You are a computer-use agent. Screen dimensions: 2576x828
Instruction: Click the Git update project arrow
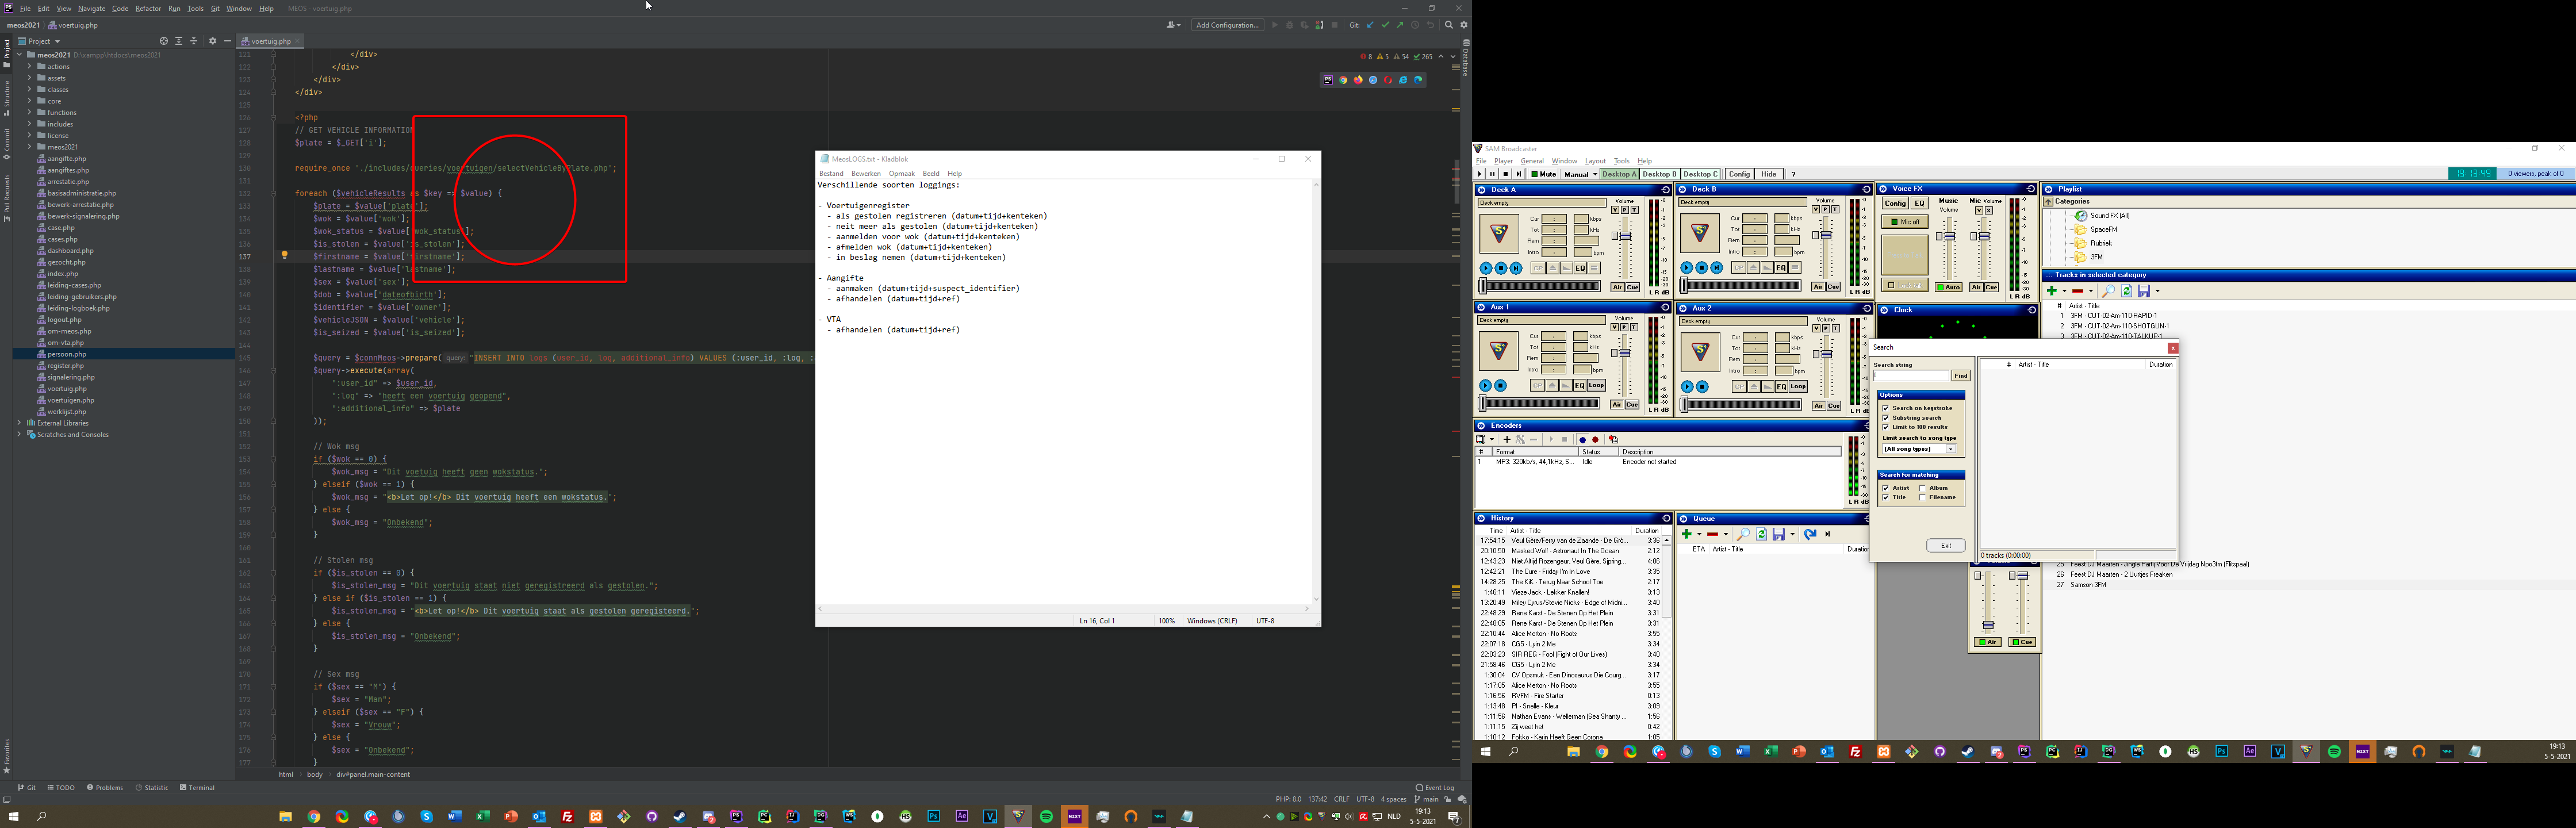pyautogui.click(x=1370, y=25)
